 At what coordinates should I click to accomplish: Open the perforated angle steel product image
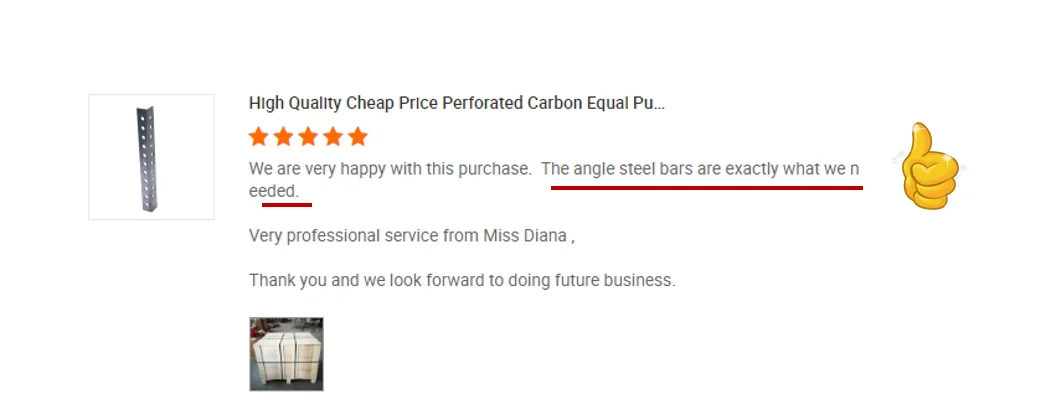pos(151,157)
